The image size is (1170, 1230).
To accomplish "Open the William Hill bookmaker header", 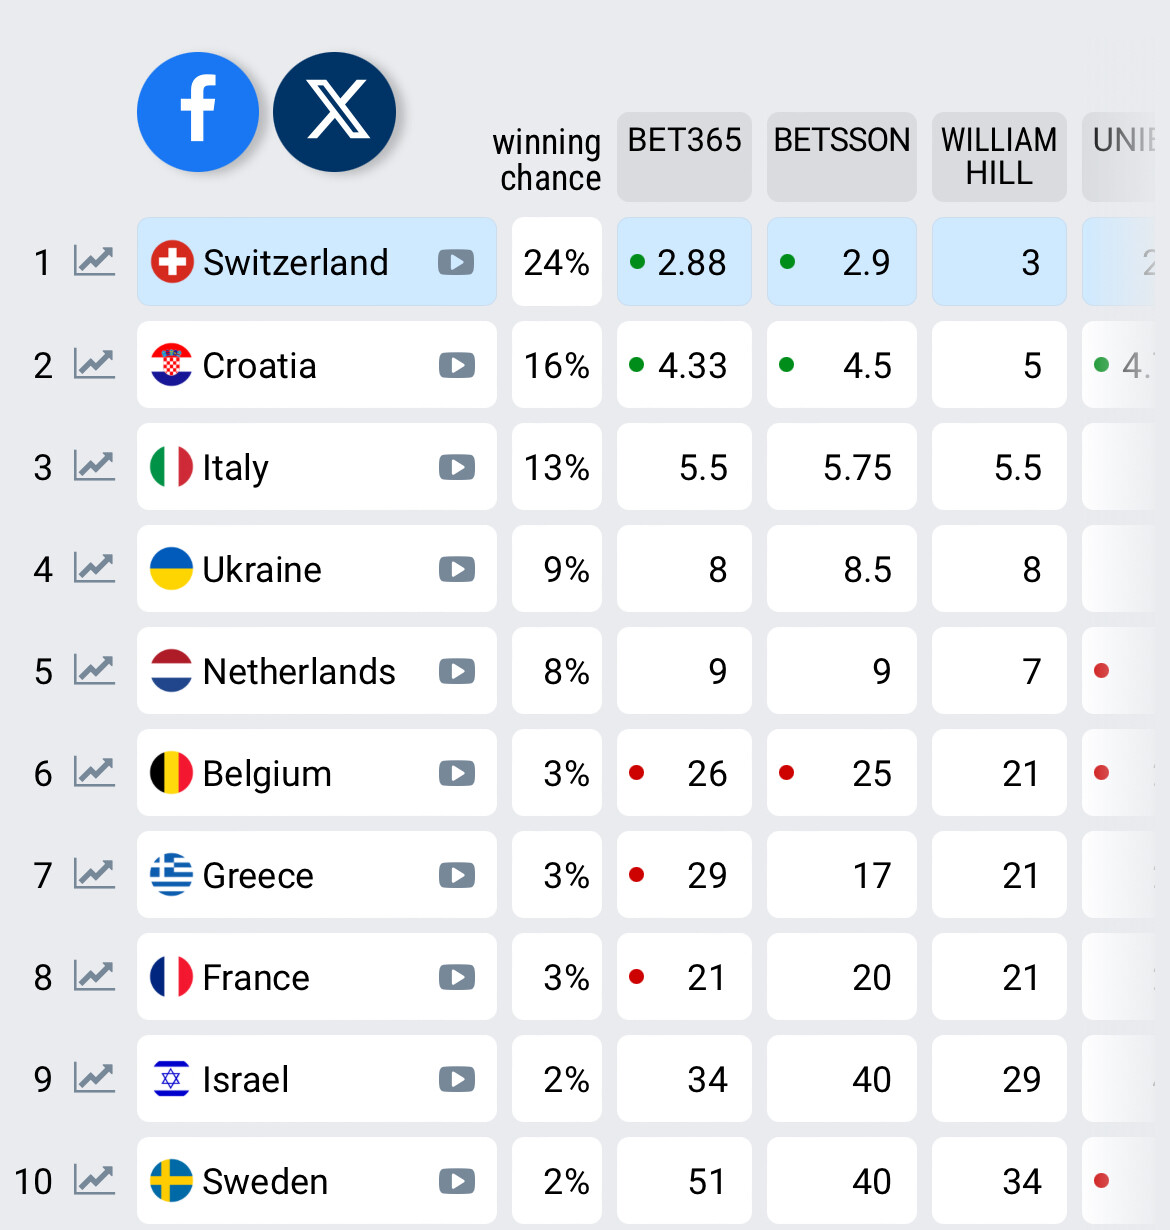I will click(x=998, y=156).
